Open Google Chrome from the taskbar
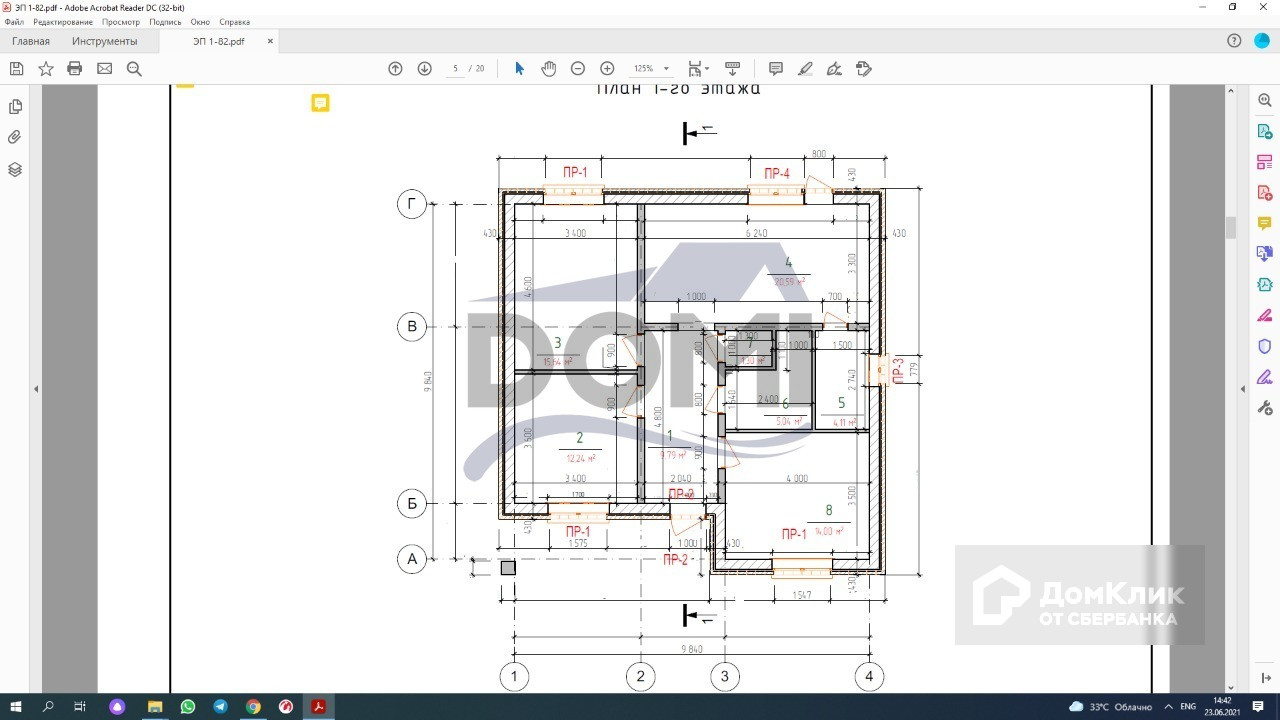 tap(253, 707)
